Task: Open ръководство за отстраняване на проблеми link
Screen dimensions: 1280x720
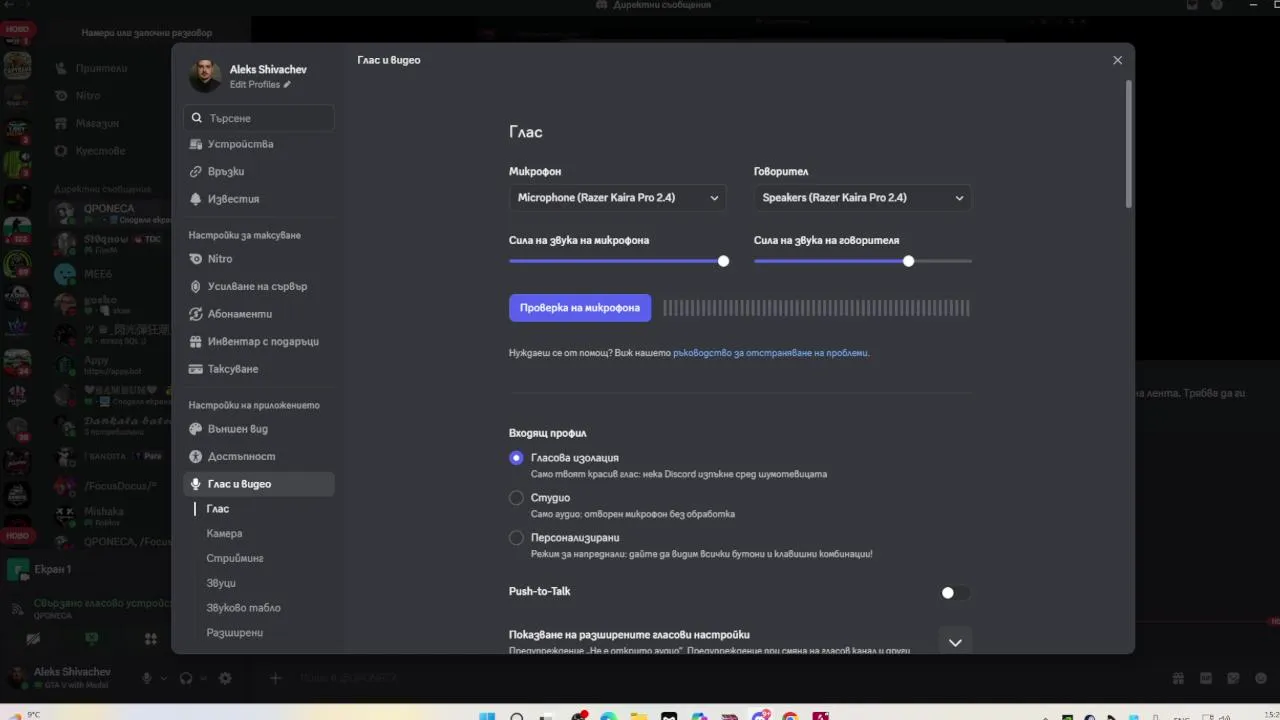Action: pos(770,353)
